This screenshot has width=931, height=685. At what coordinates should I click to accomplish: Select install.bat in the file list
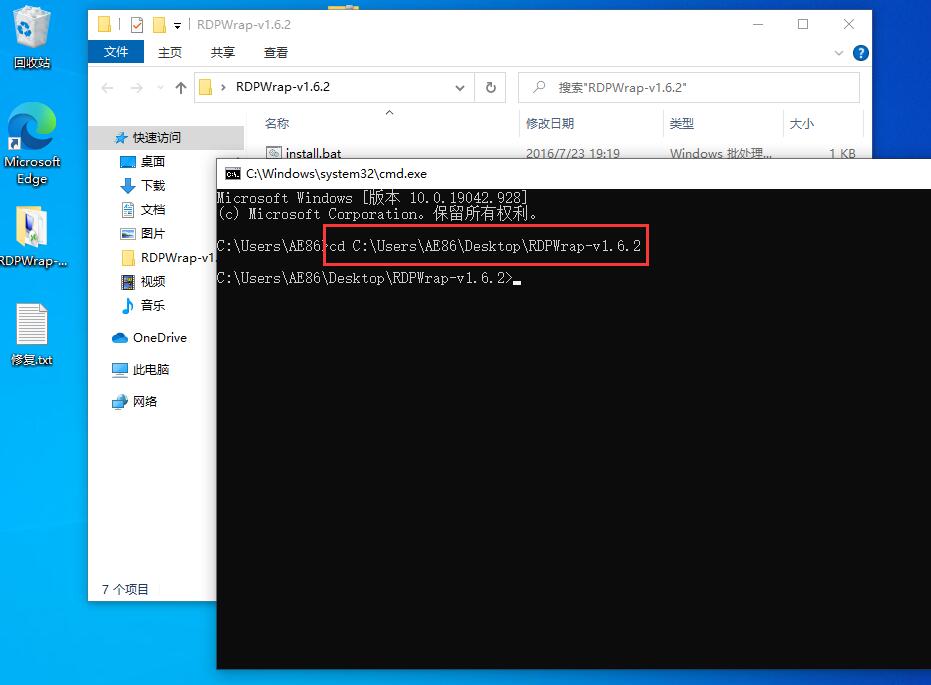(313, 154)
